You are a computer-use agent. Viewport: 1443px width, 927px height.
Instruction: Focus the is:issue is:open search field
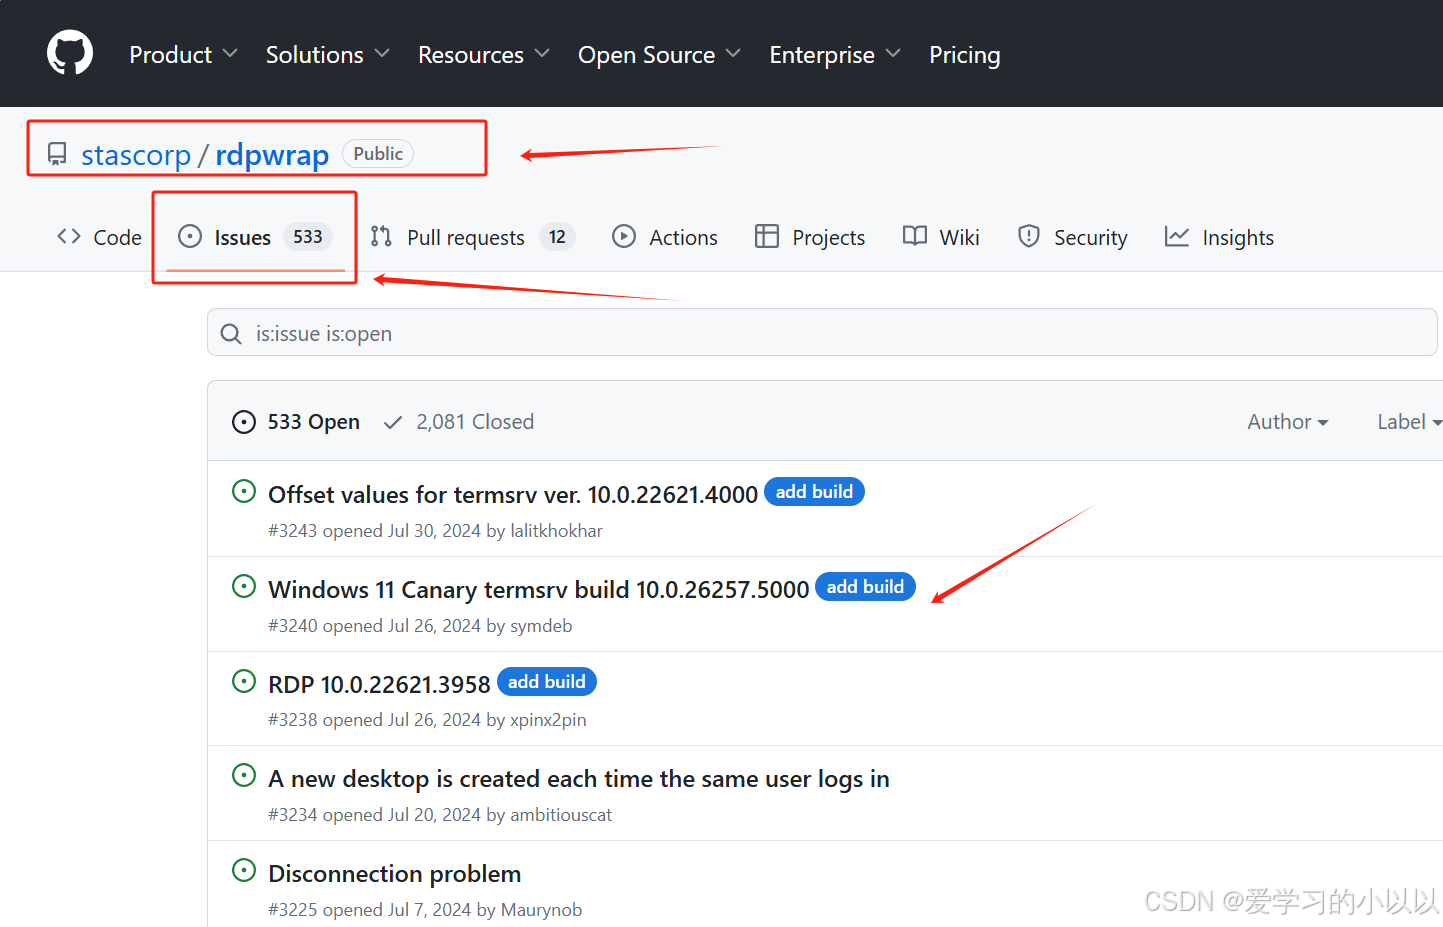coord(822,332)
